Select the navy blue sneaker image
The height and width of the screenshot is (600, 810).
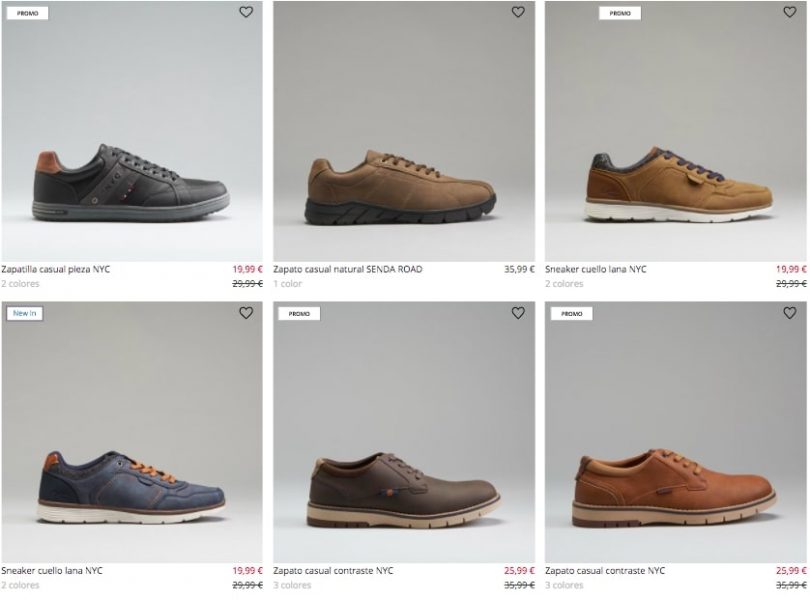[x=131, y=483]
